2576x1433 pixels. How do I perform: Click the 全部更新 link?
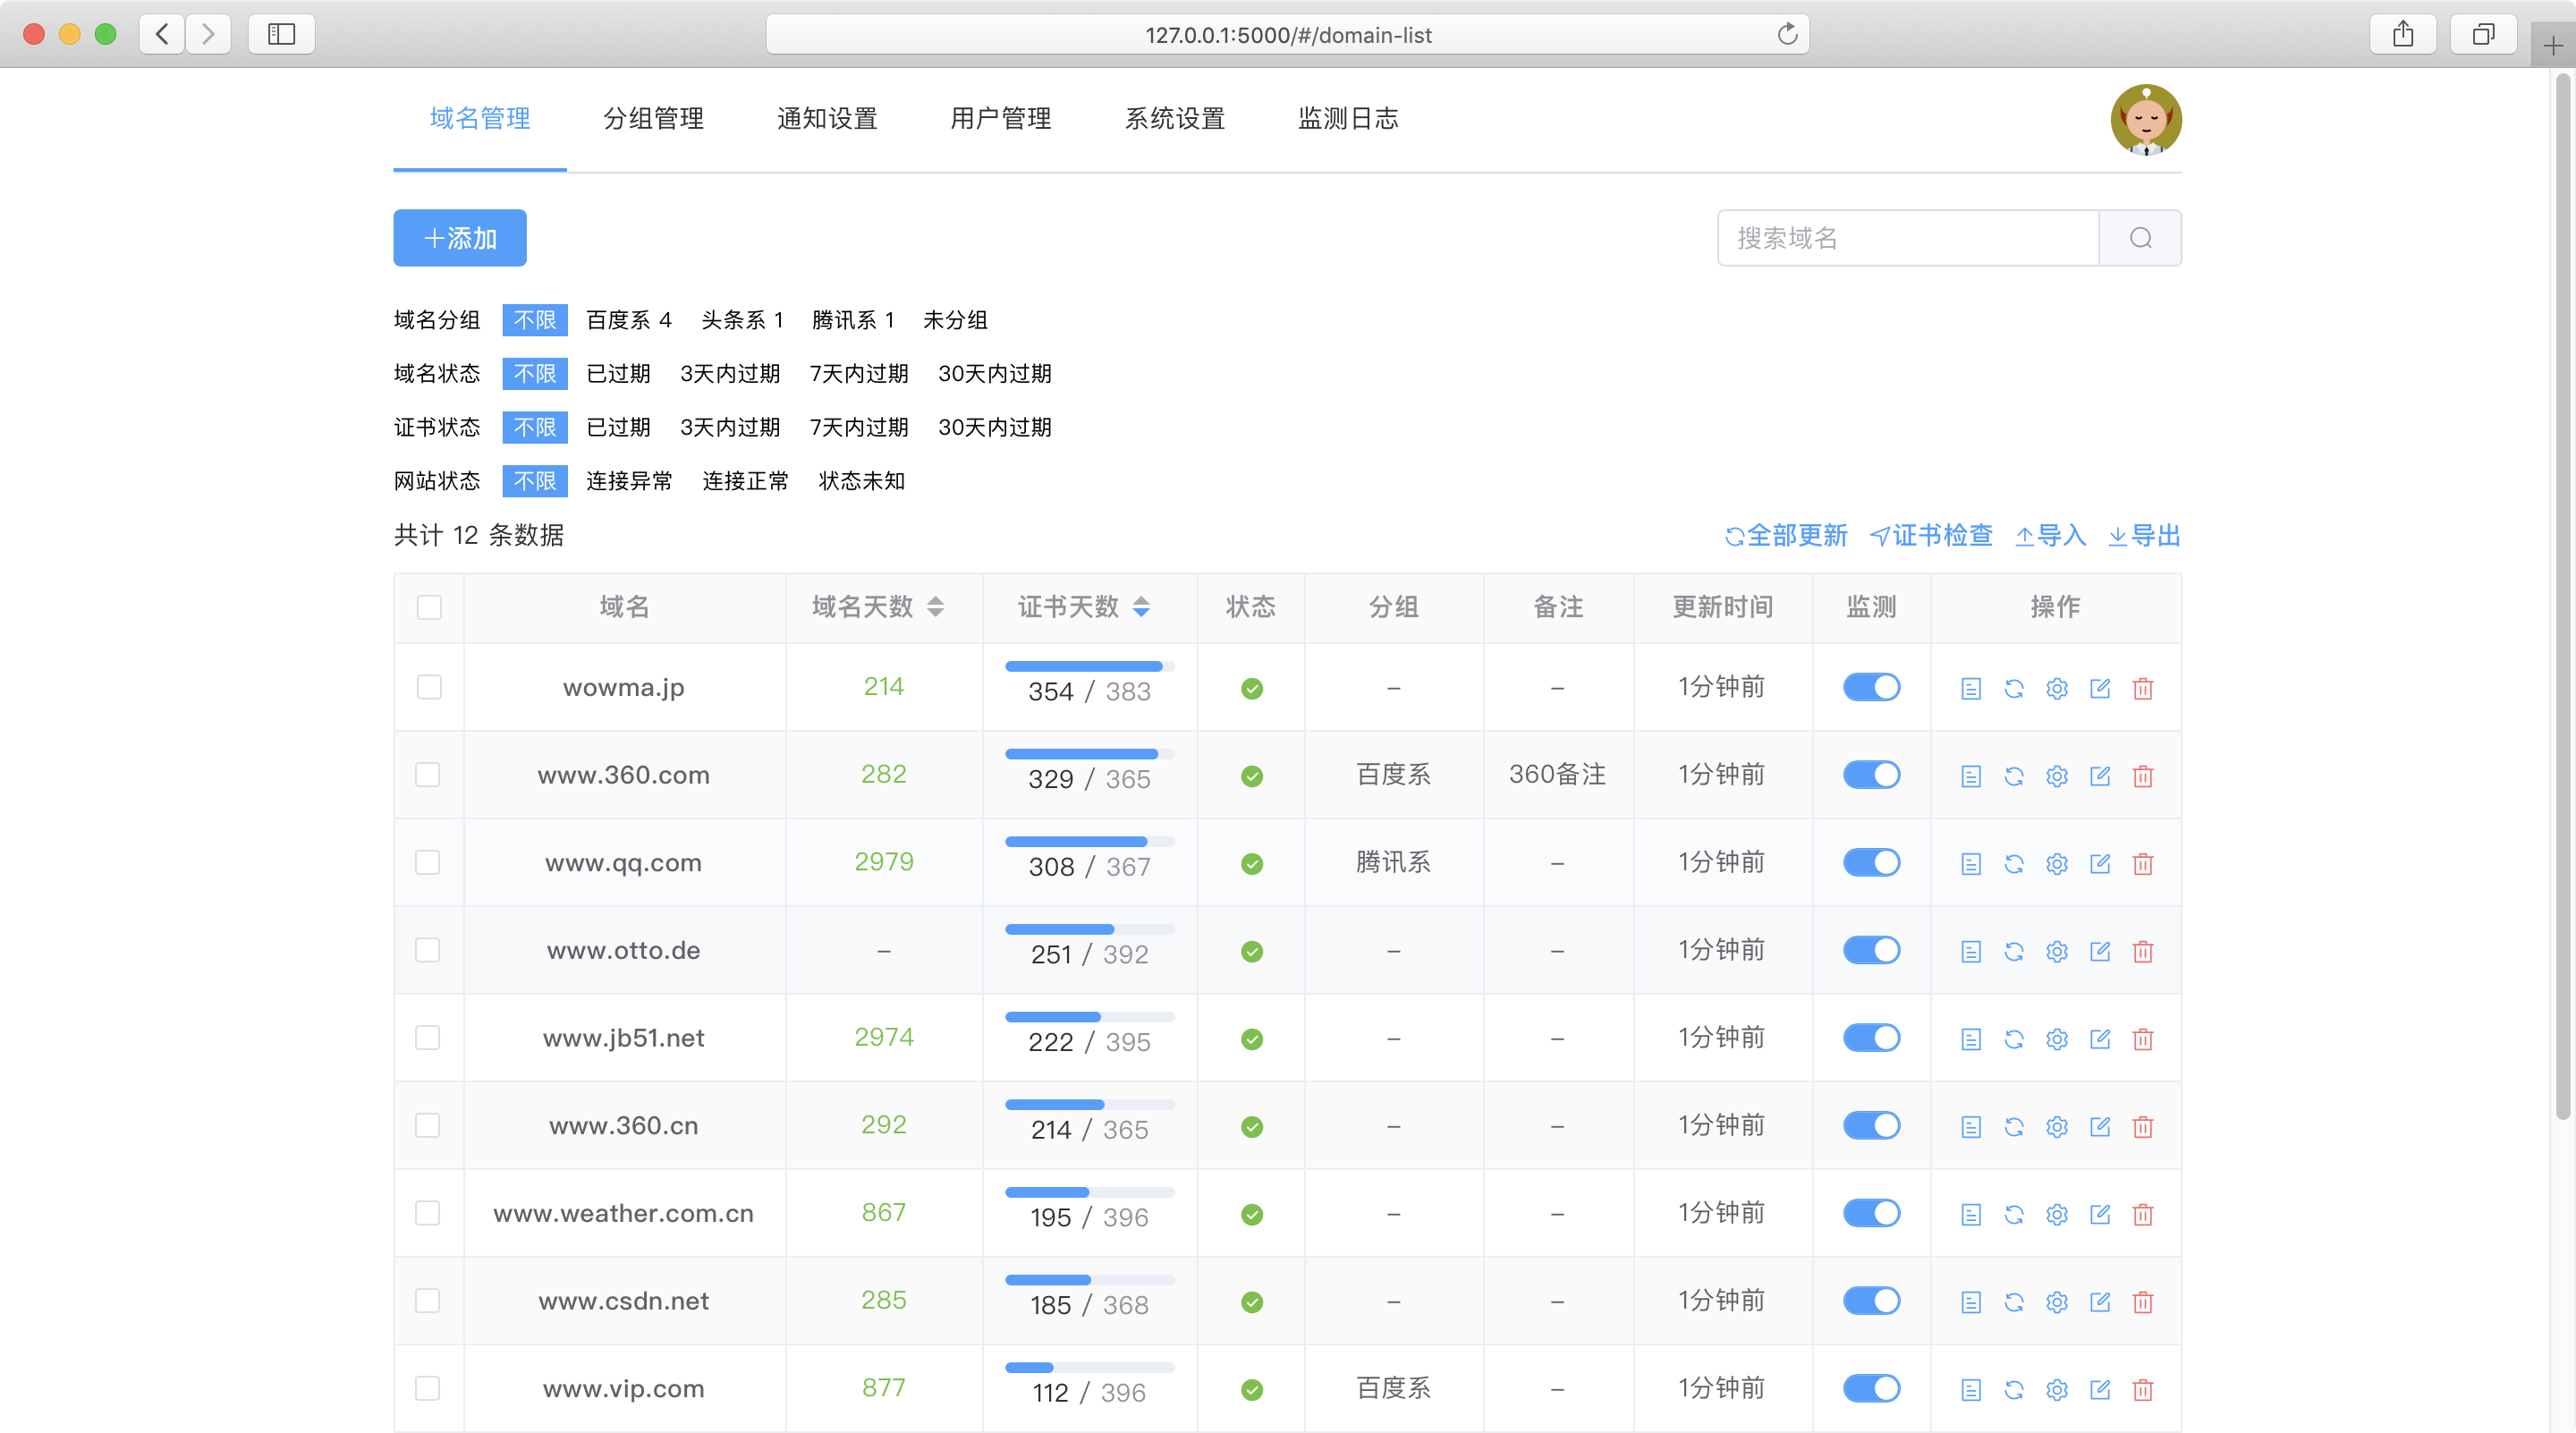click(1786, 536)
